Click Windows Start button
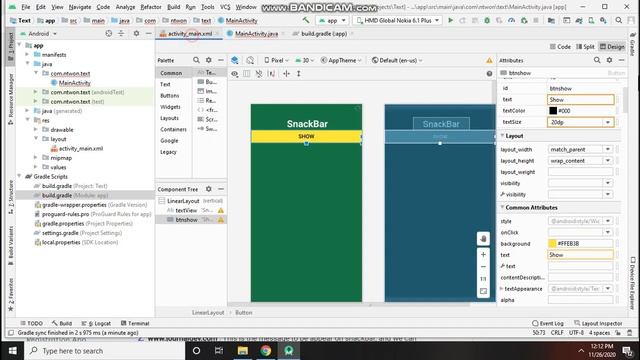This screenshot has width=640, height=360. tap(12, 351)
